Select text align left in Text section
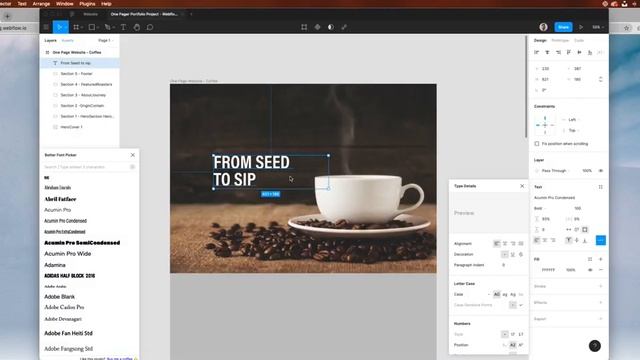 click(x=537, y=240)
